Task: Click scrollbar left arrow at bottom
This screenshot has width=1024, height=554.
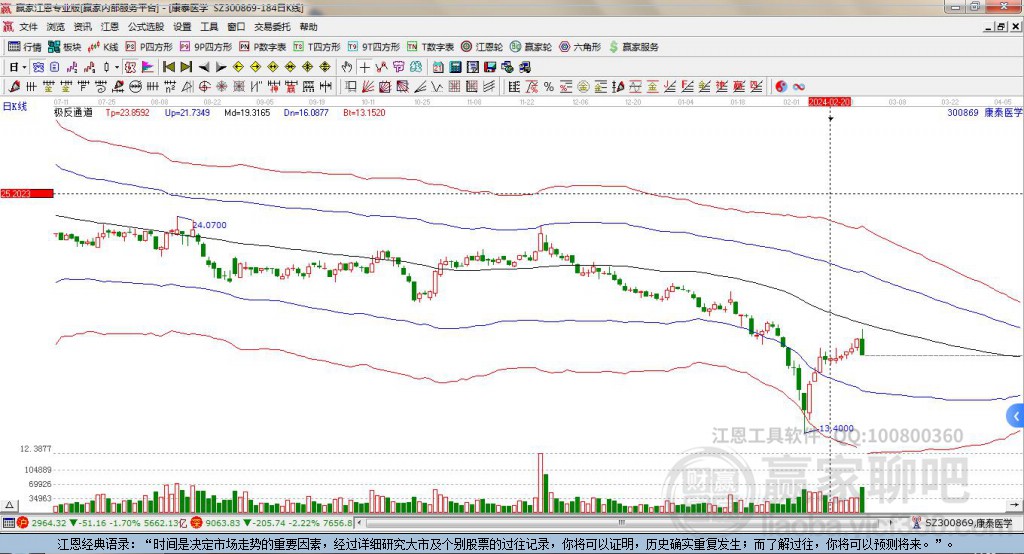Action: (x=360, y=523)
